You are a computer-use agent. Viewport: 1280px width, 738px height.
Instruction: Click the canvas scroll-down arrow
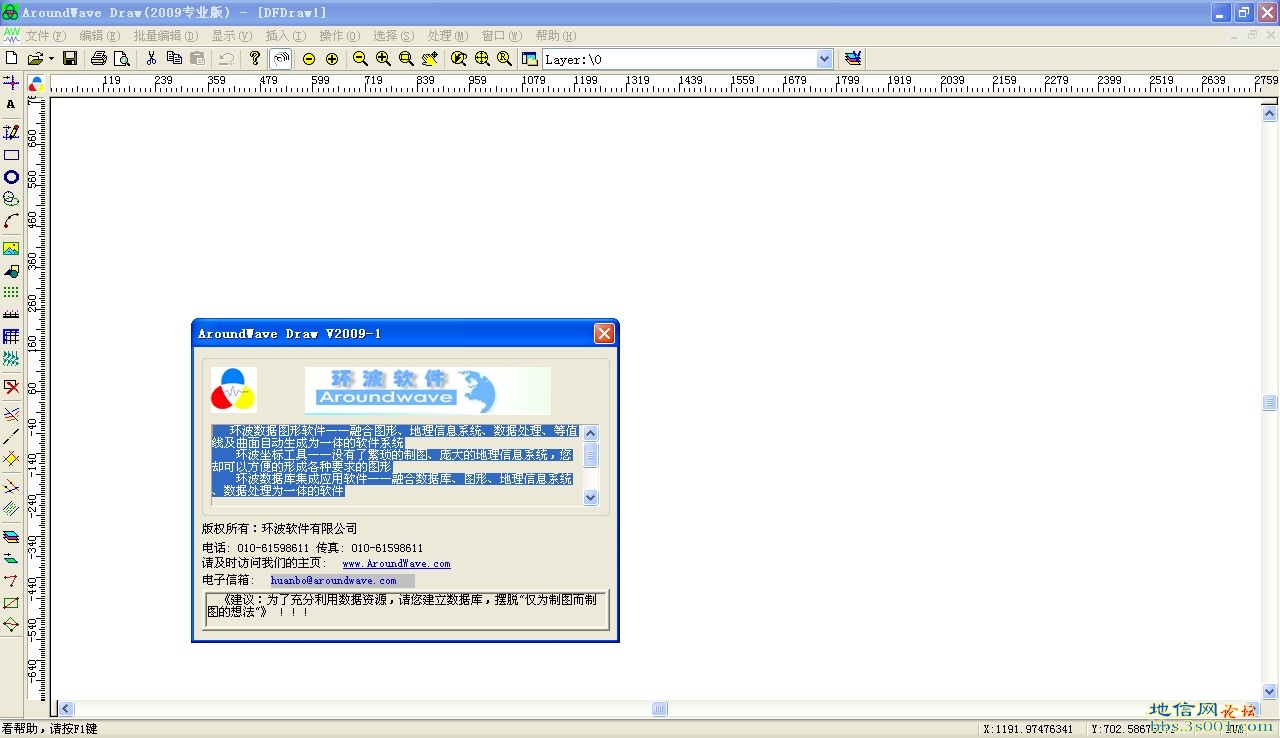tap(1270, 691)
